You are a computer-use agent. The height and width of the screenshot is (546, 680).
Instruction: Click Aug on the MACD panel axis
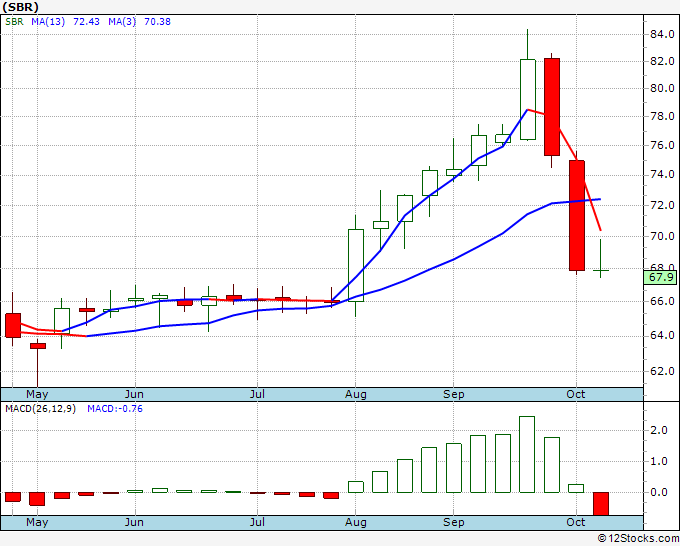(356, 522)
